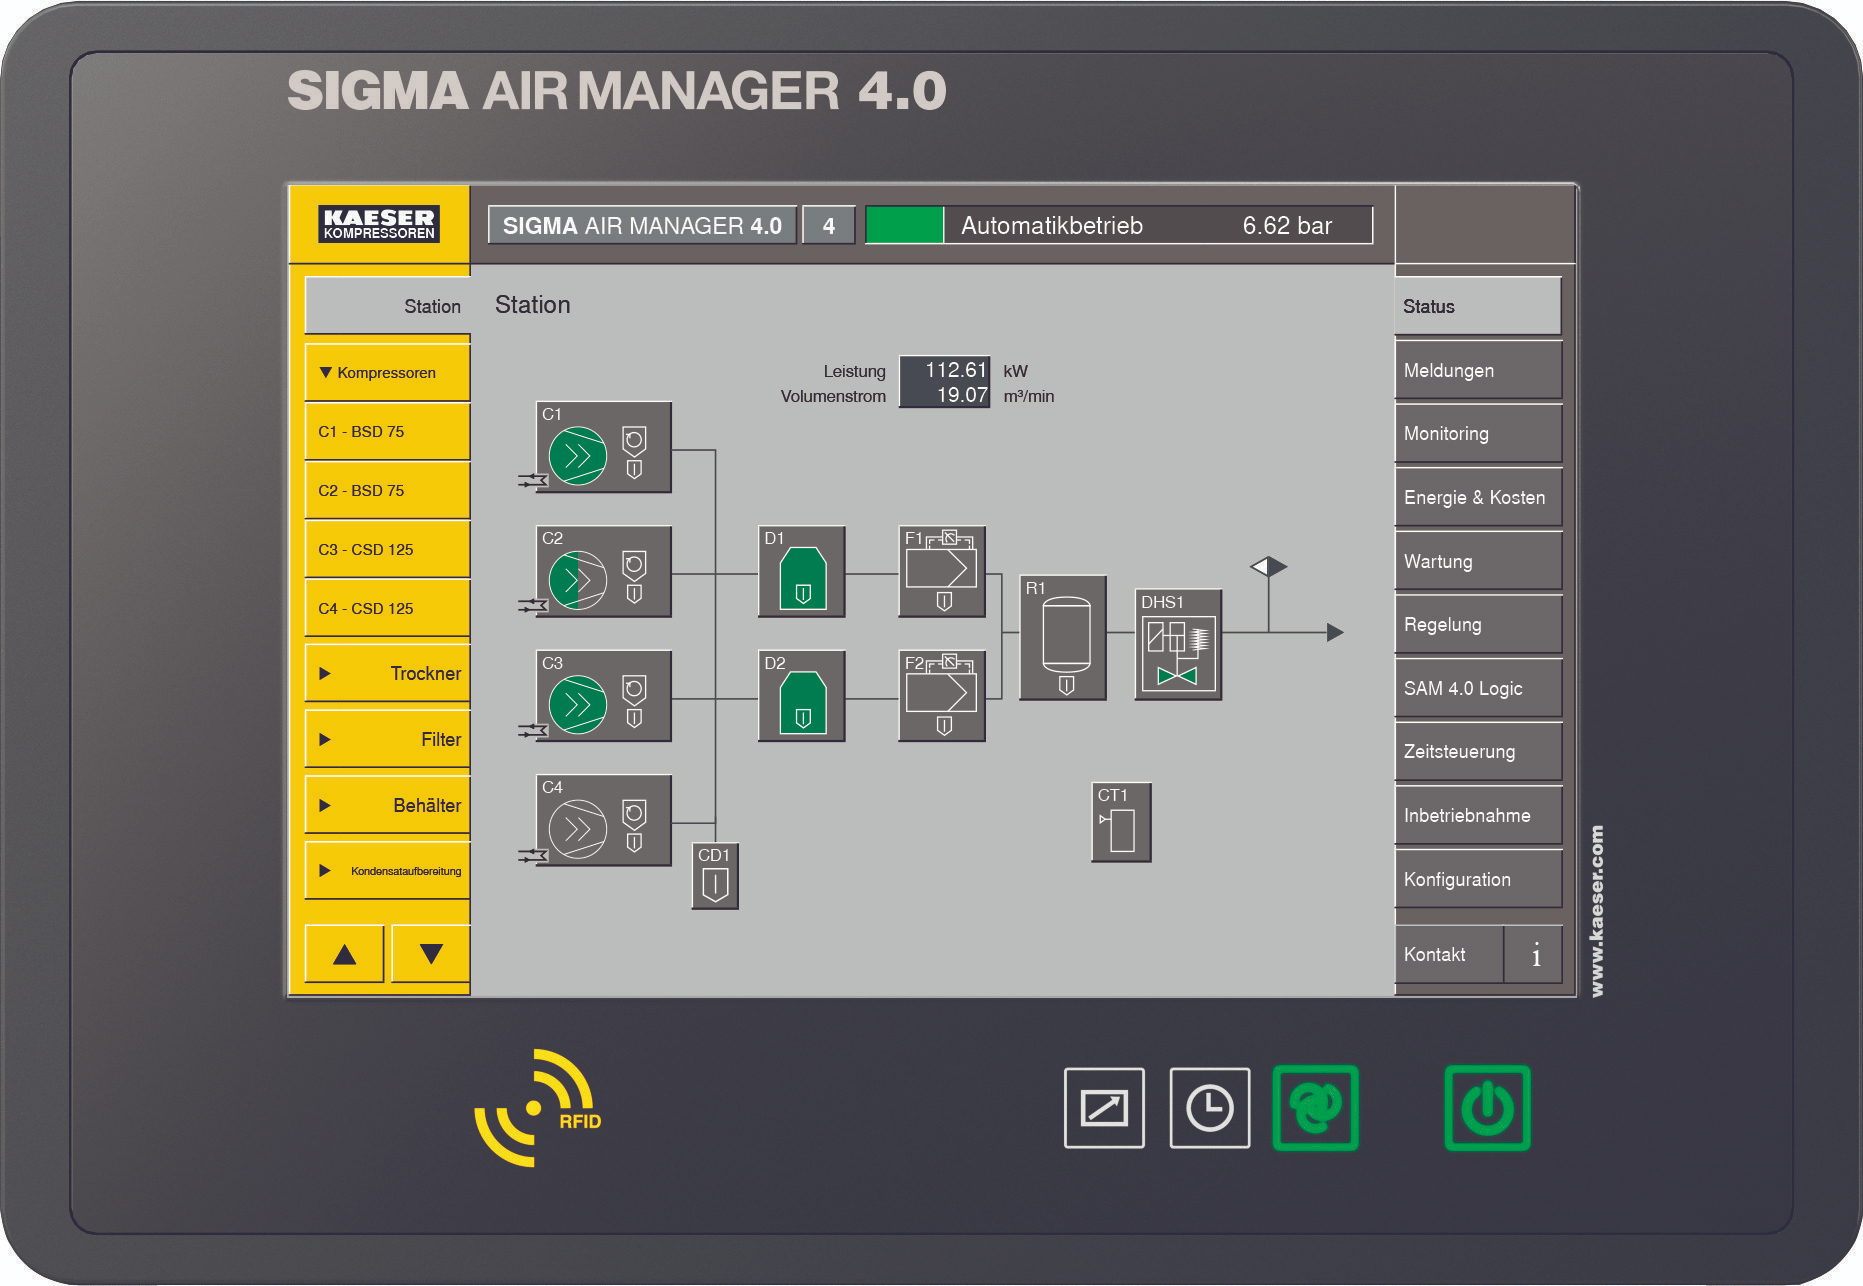Click the info icon next to Kontakt
The image size is (1863, 1286).
pos(1532,954)
